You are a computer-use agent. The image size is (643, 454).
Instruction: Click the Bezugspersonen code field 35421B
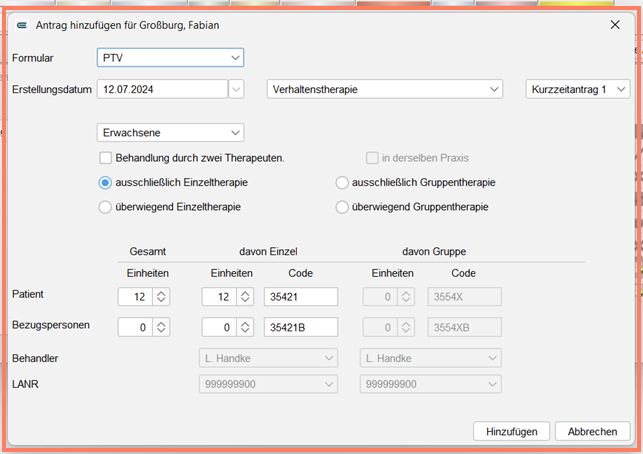[301, 327]
